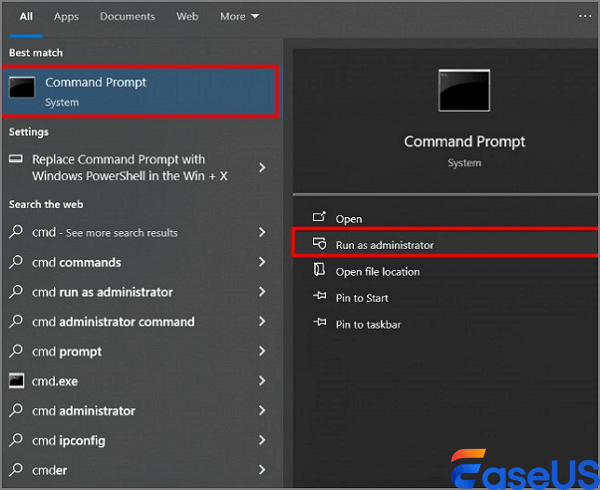Click the large Command Prompt icon in preview pane
The height and width of the screenshot is (490, 600).
click(x=464, y=91)
